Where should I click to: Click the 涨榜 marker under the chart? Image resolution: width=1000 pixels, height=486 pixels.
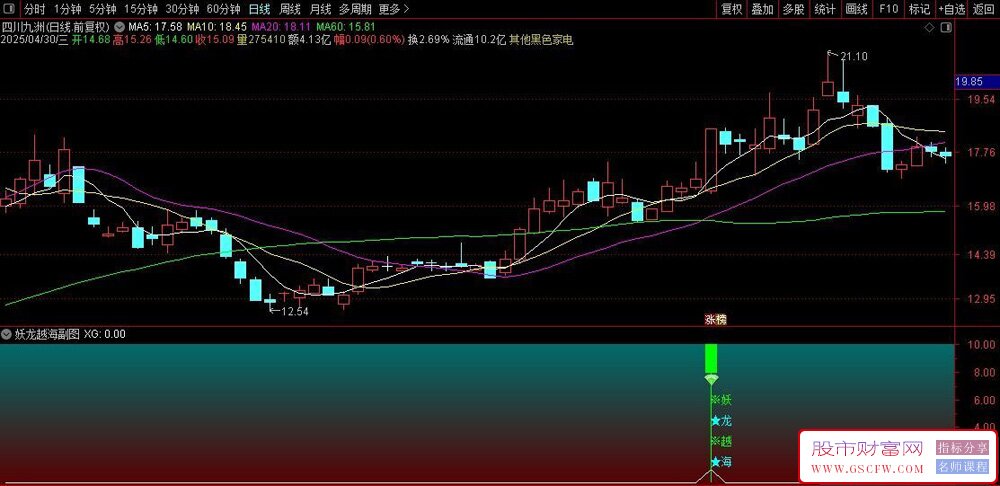point(715,320)
